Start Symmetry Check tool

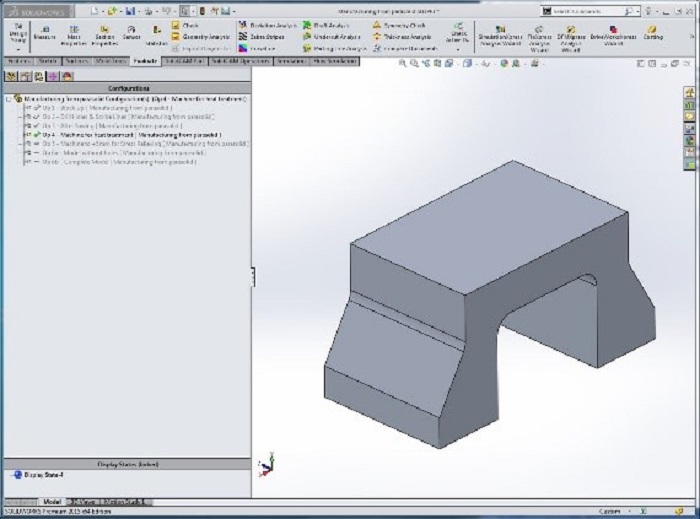[398, 24]
